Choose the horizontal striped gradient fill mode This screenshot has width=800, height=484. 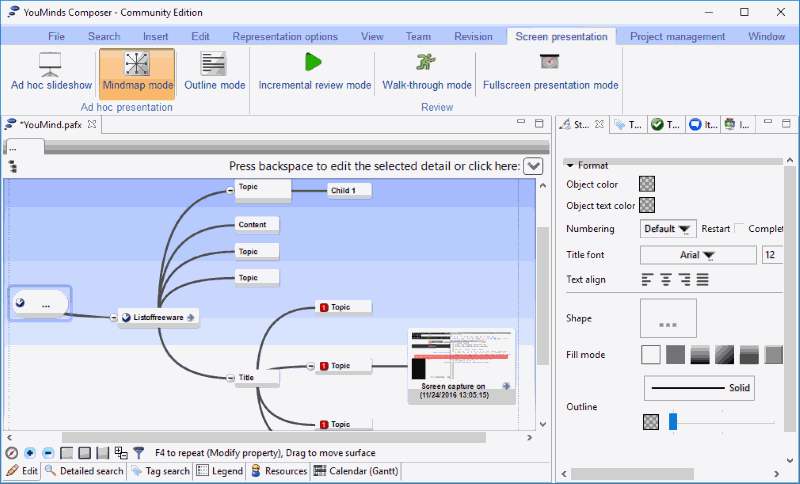(x=699, y=354)
